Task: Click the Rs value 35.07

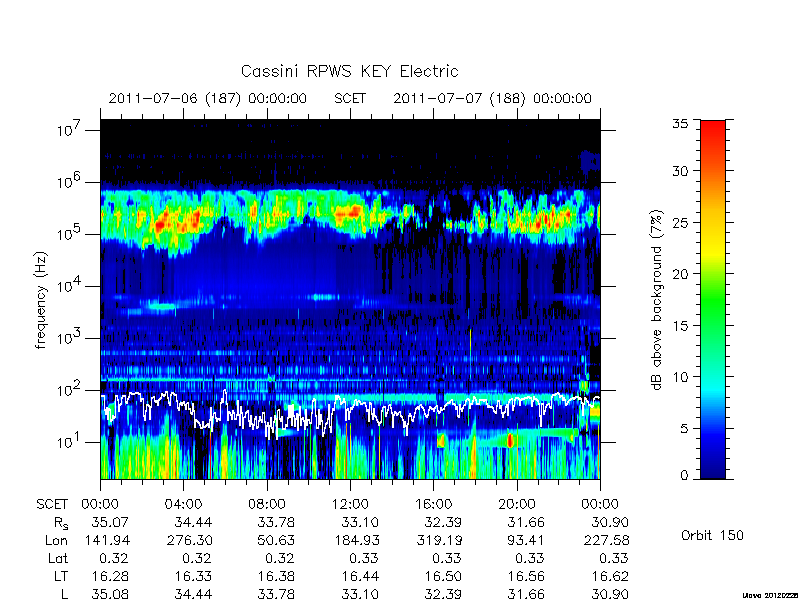Action: [x=110, y=522]
